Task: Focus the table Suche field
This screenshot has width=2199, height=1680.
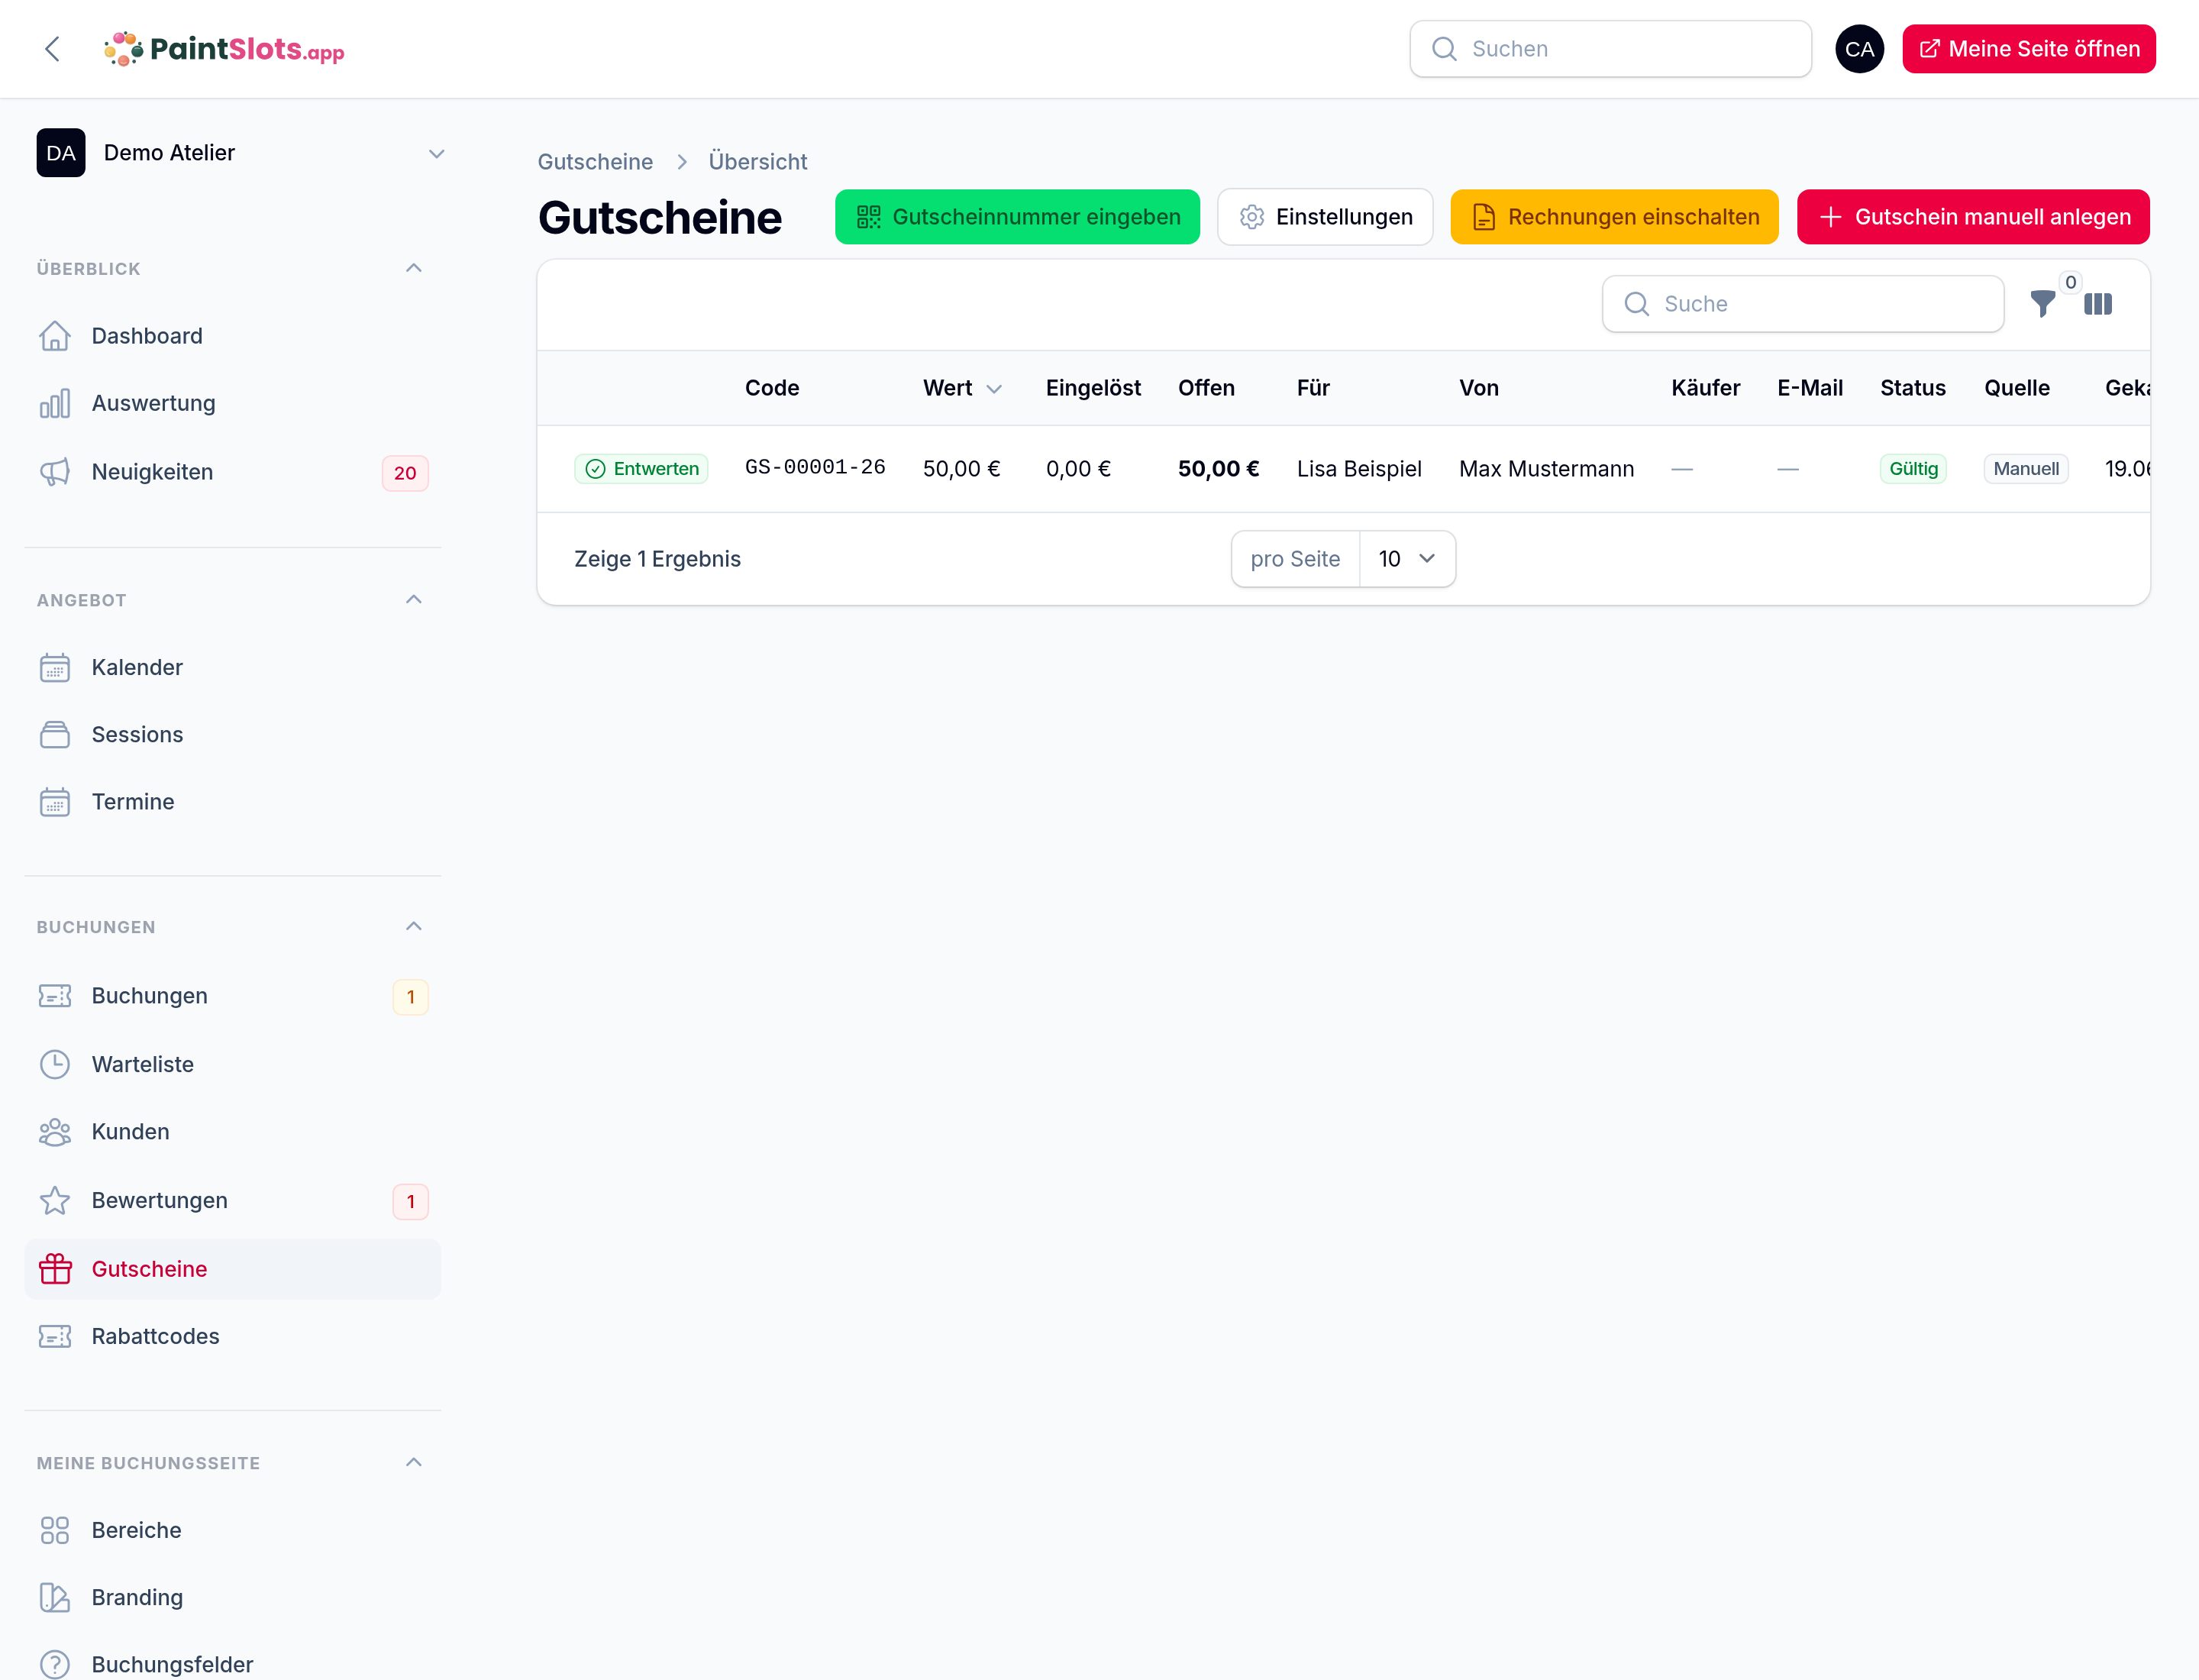Action: pos(1803,304)
